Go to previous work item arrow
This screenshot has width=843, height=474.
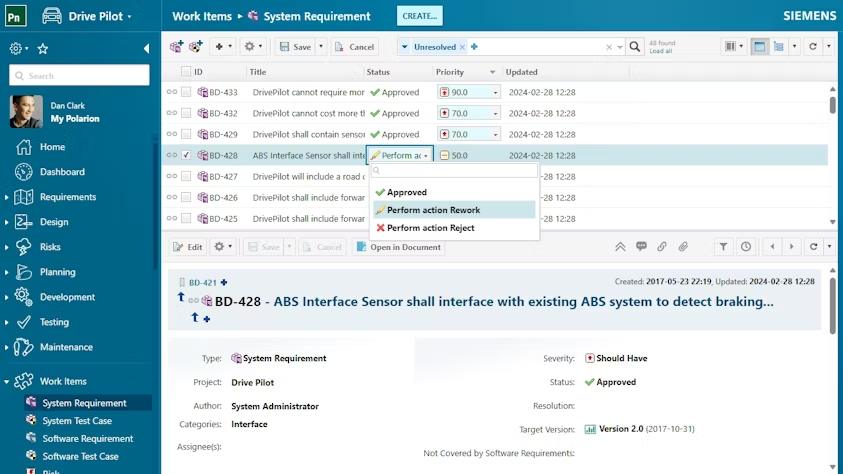coord(772,247)
